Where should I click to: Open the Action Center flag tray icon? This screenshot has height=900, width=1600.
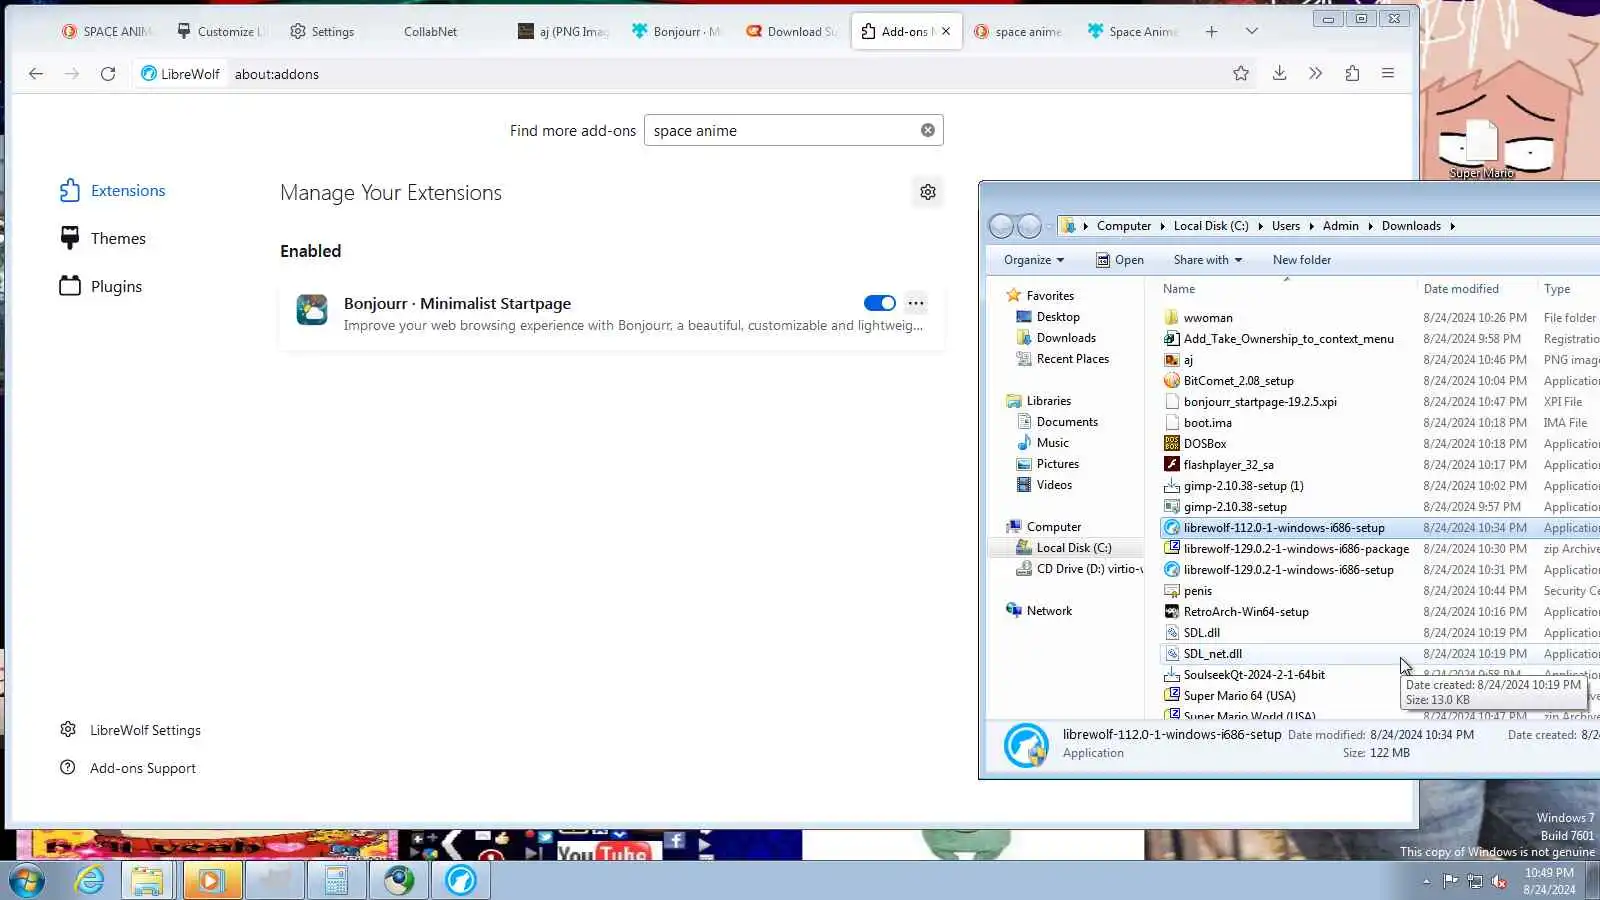click(x=1450, y=881)
